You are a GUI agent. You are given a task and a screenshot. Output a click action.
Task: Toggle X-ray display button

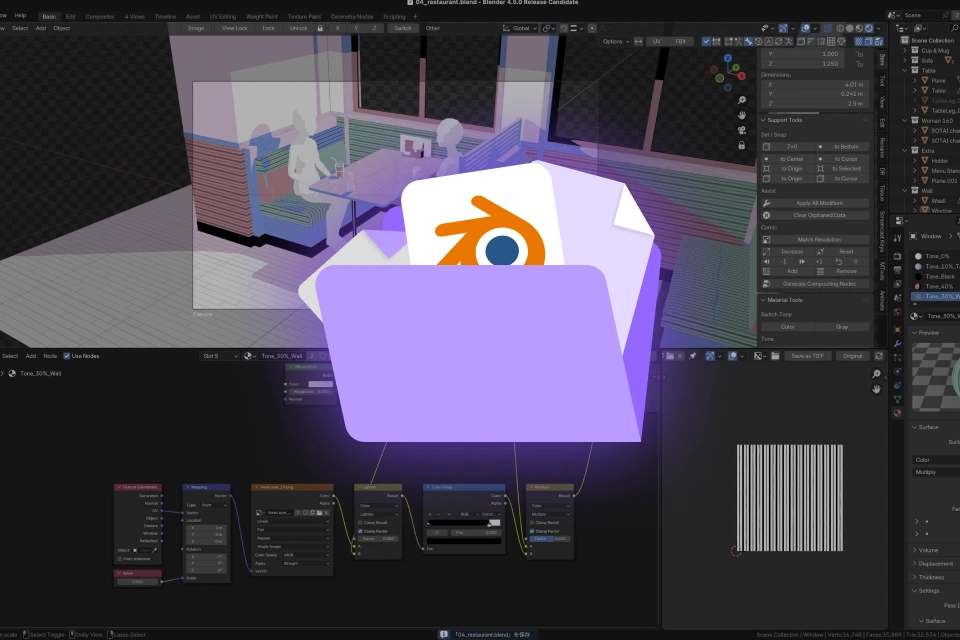click(828, 28)
